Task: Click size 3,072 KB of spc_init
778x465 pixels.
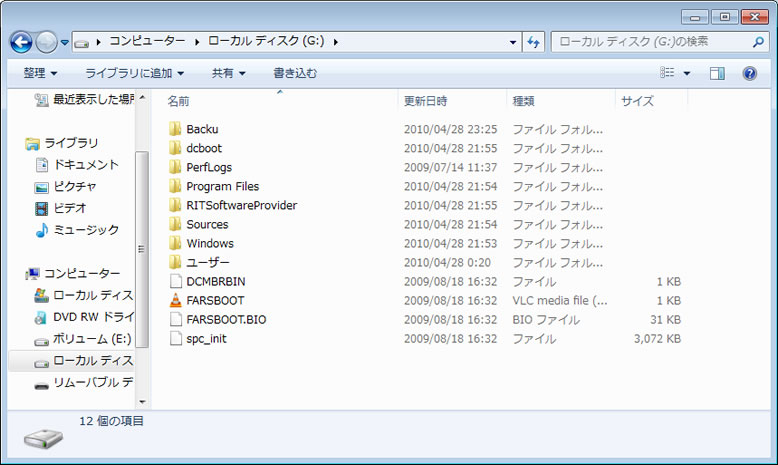Action: (657, 338)
